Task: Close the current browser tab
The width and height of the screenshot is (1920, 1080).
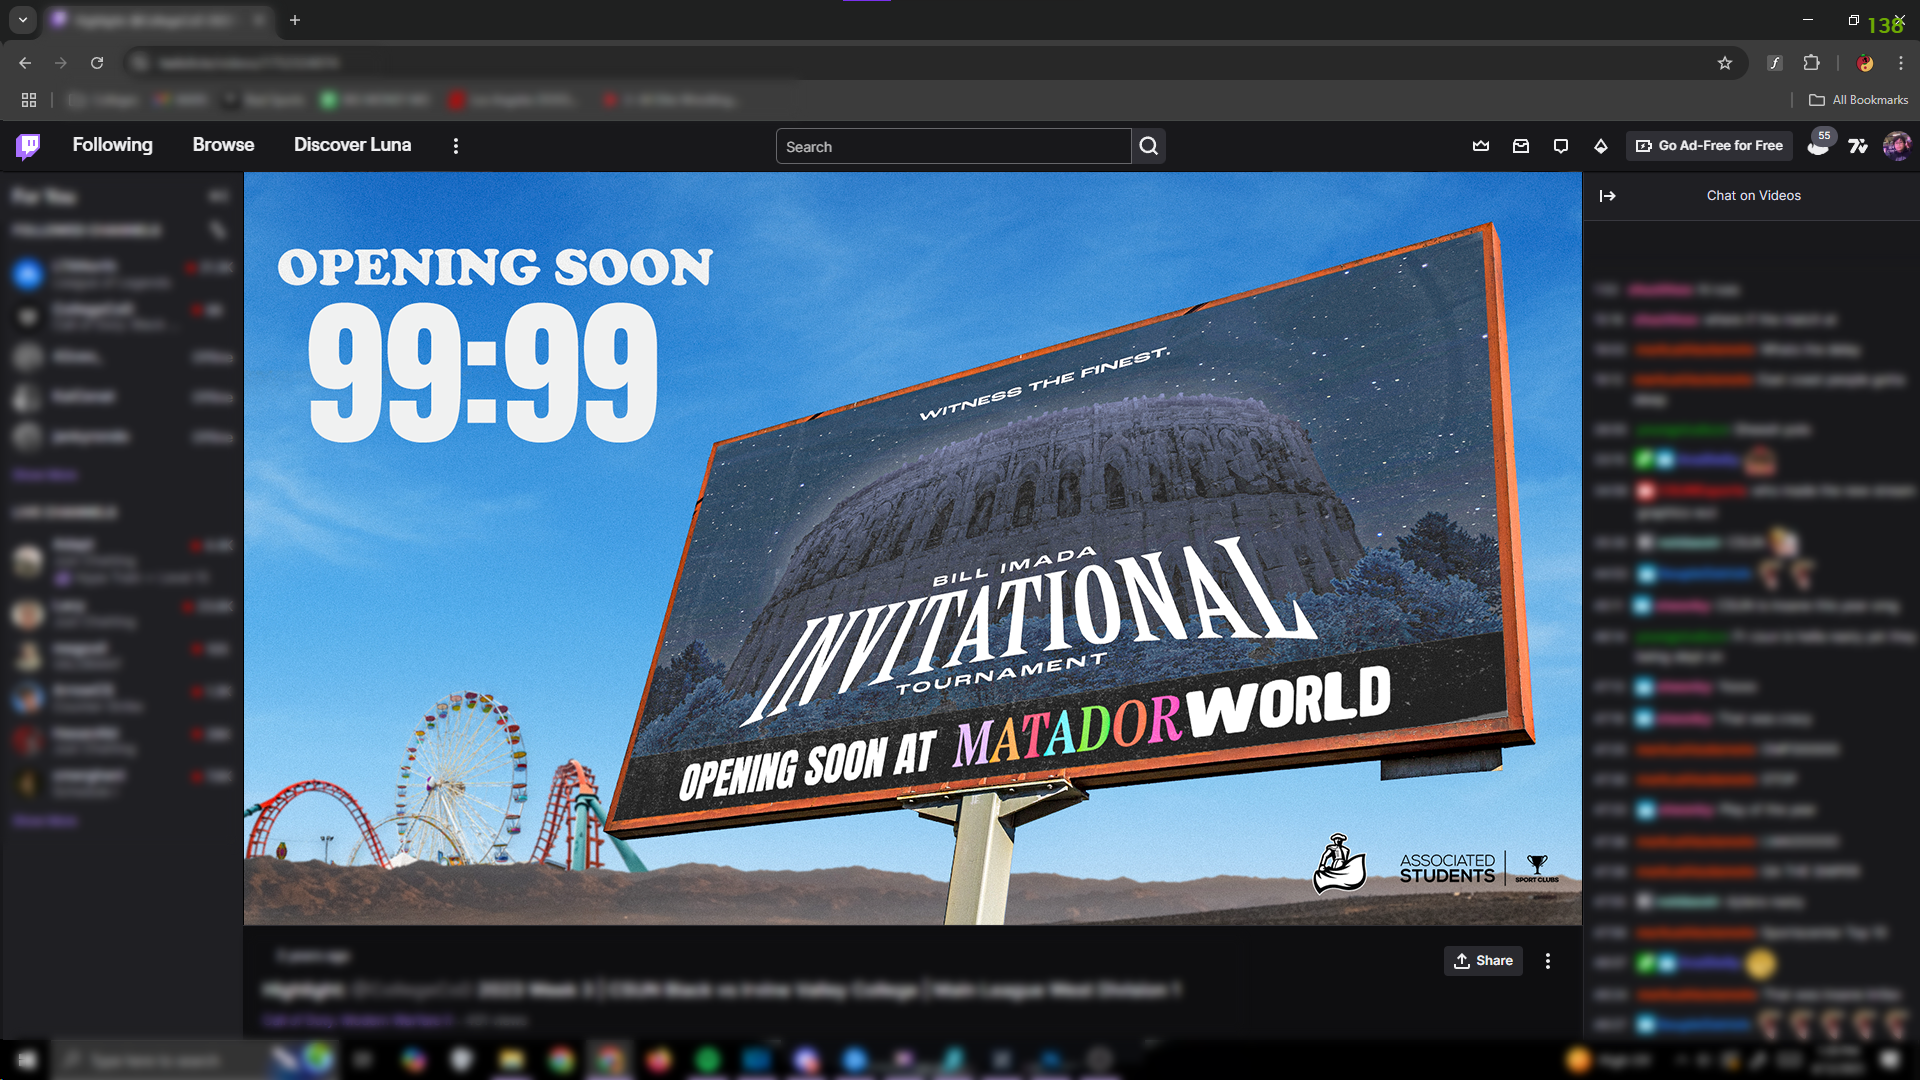Action: tap(259, 20)
